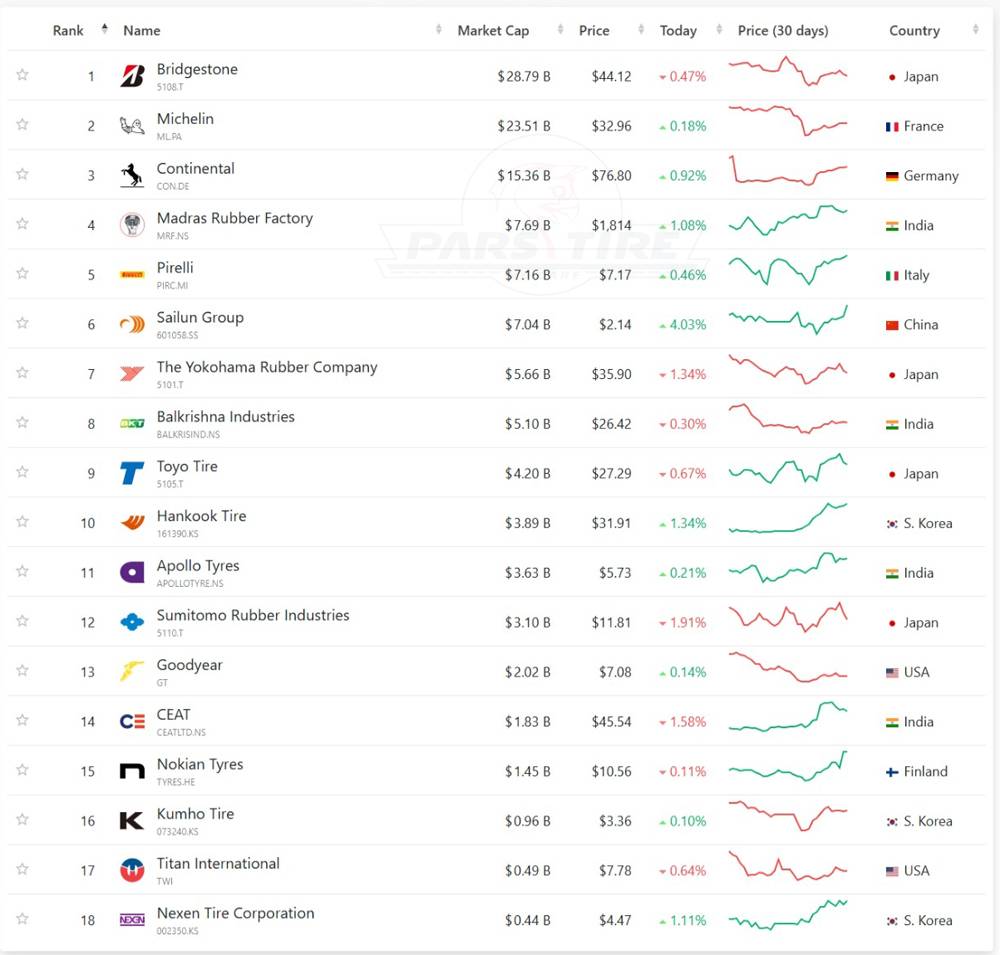Image resolution: width=1000 pixels, height=955 pixels.
Task: Click the Finland flag in Nokian row
Action: (x=892, y=772)
